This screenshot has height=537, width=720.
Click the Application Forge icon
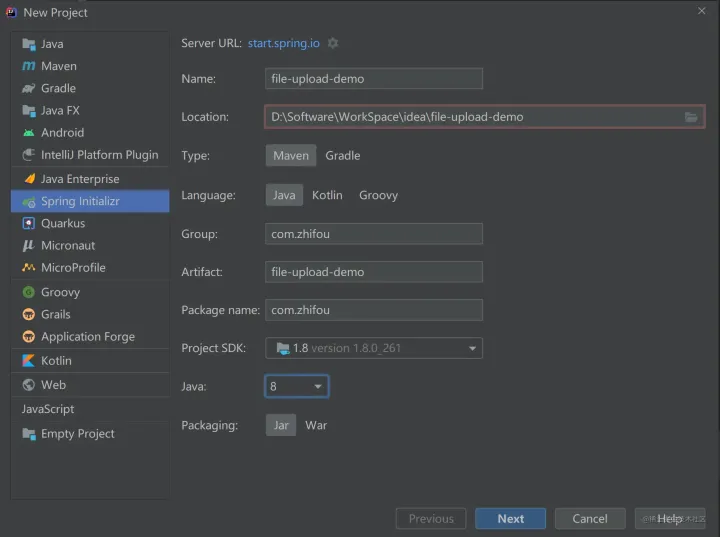pyautogui.click(x=29, y=337)
